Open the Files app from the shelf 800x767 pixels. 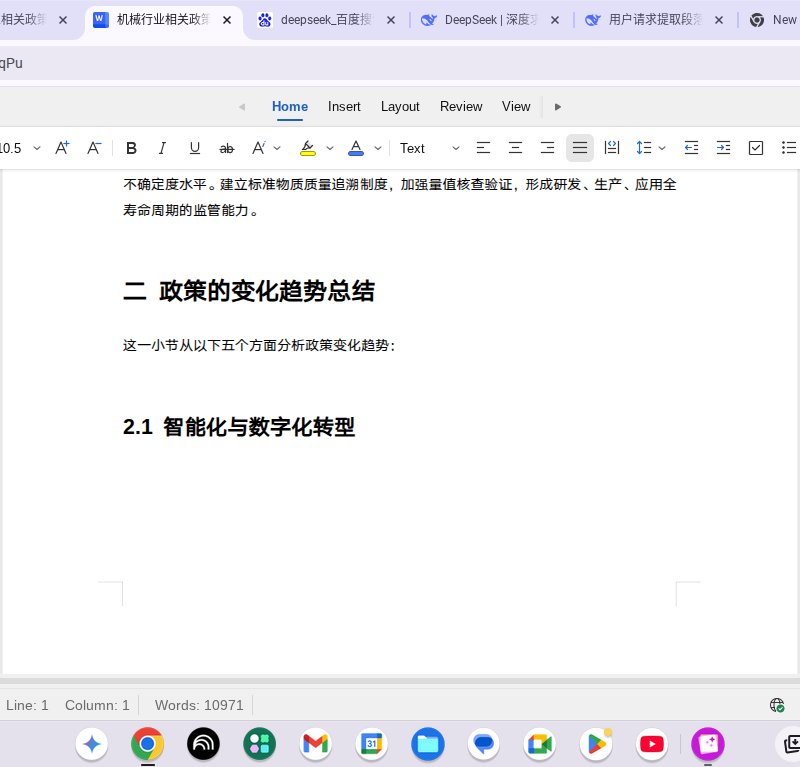(x=428, y=744)
